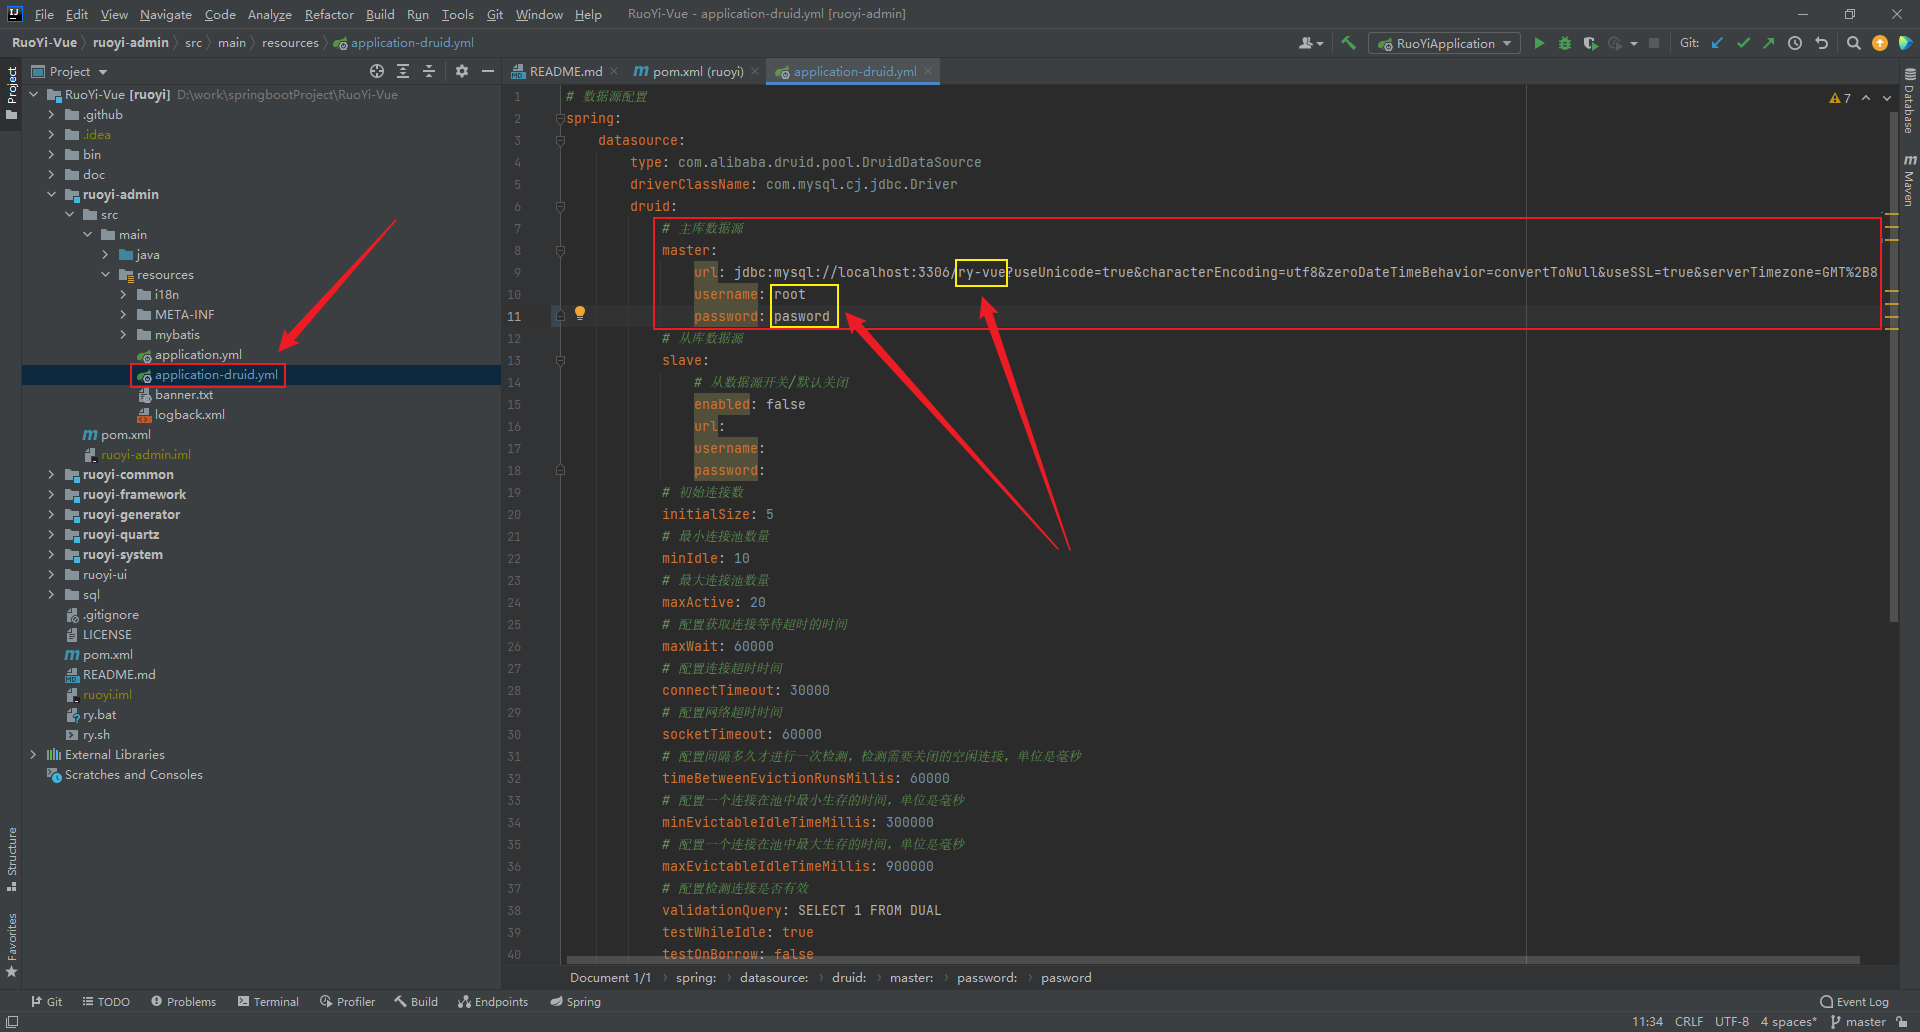This screenshot has width=1920, height=1032.
Task: Select banner.txt file
Action: point(183,394)
